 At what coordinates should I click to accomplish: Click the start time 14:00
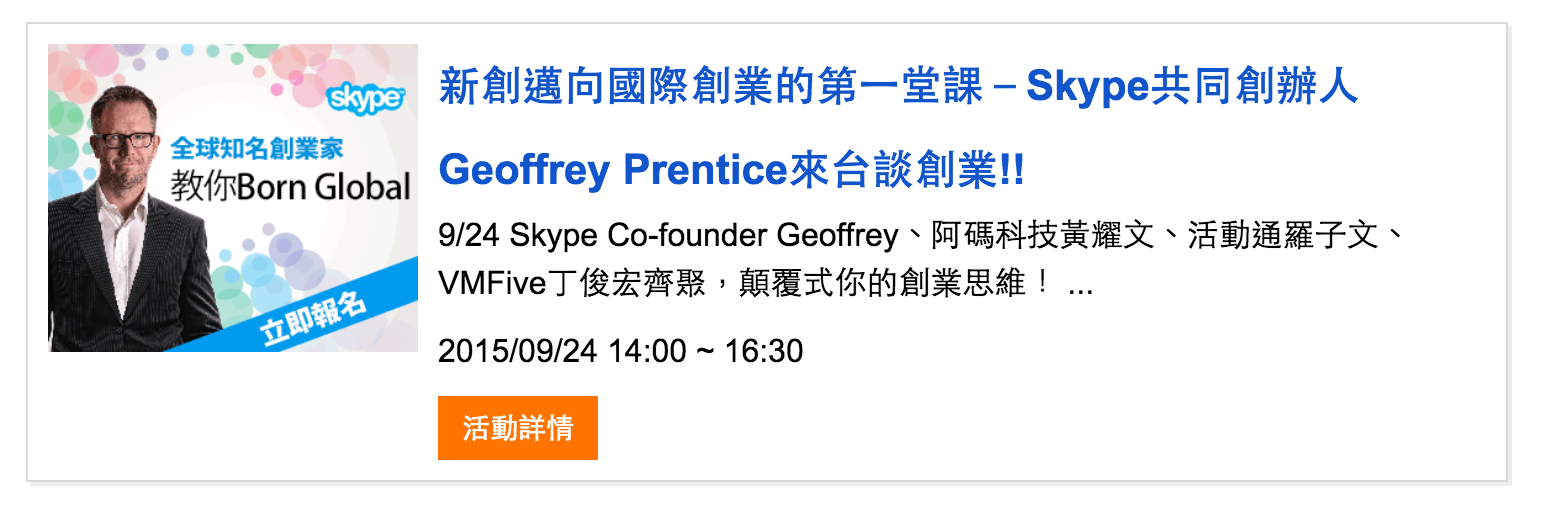[x=646, y=352]
